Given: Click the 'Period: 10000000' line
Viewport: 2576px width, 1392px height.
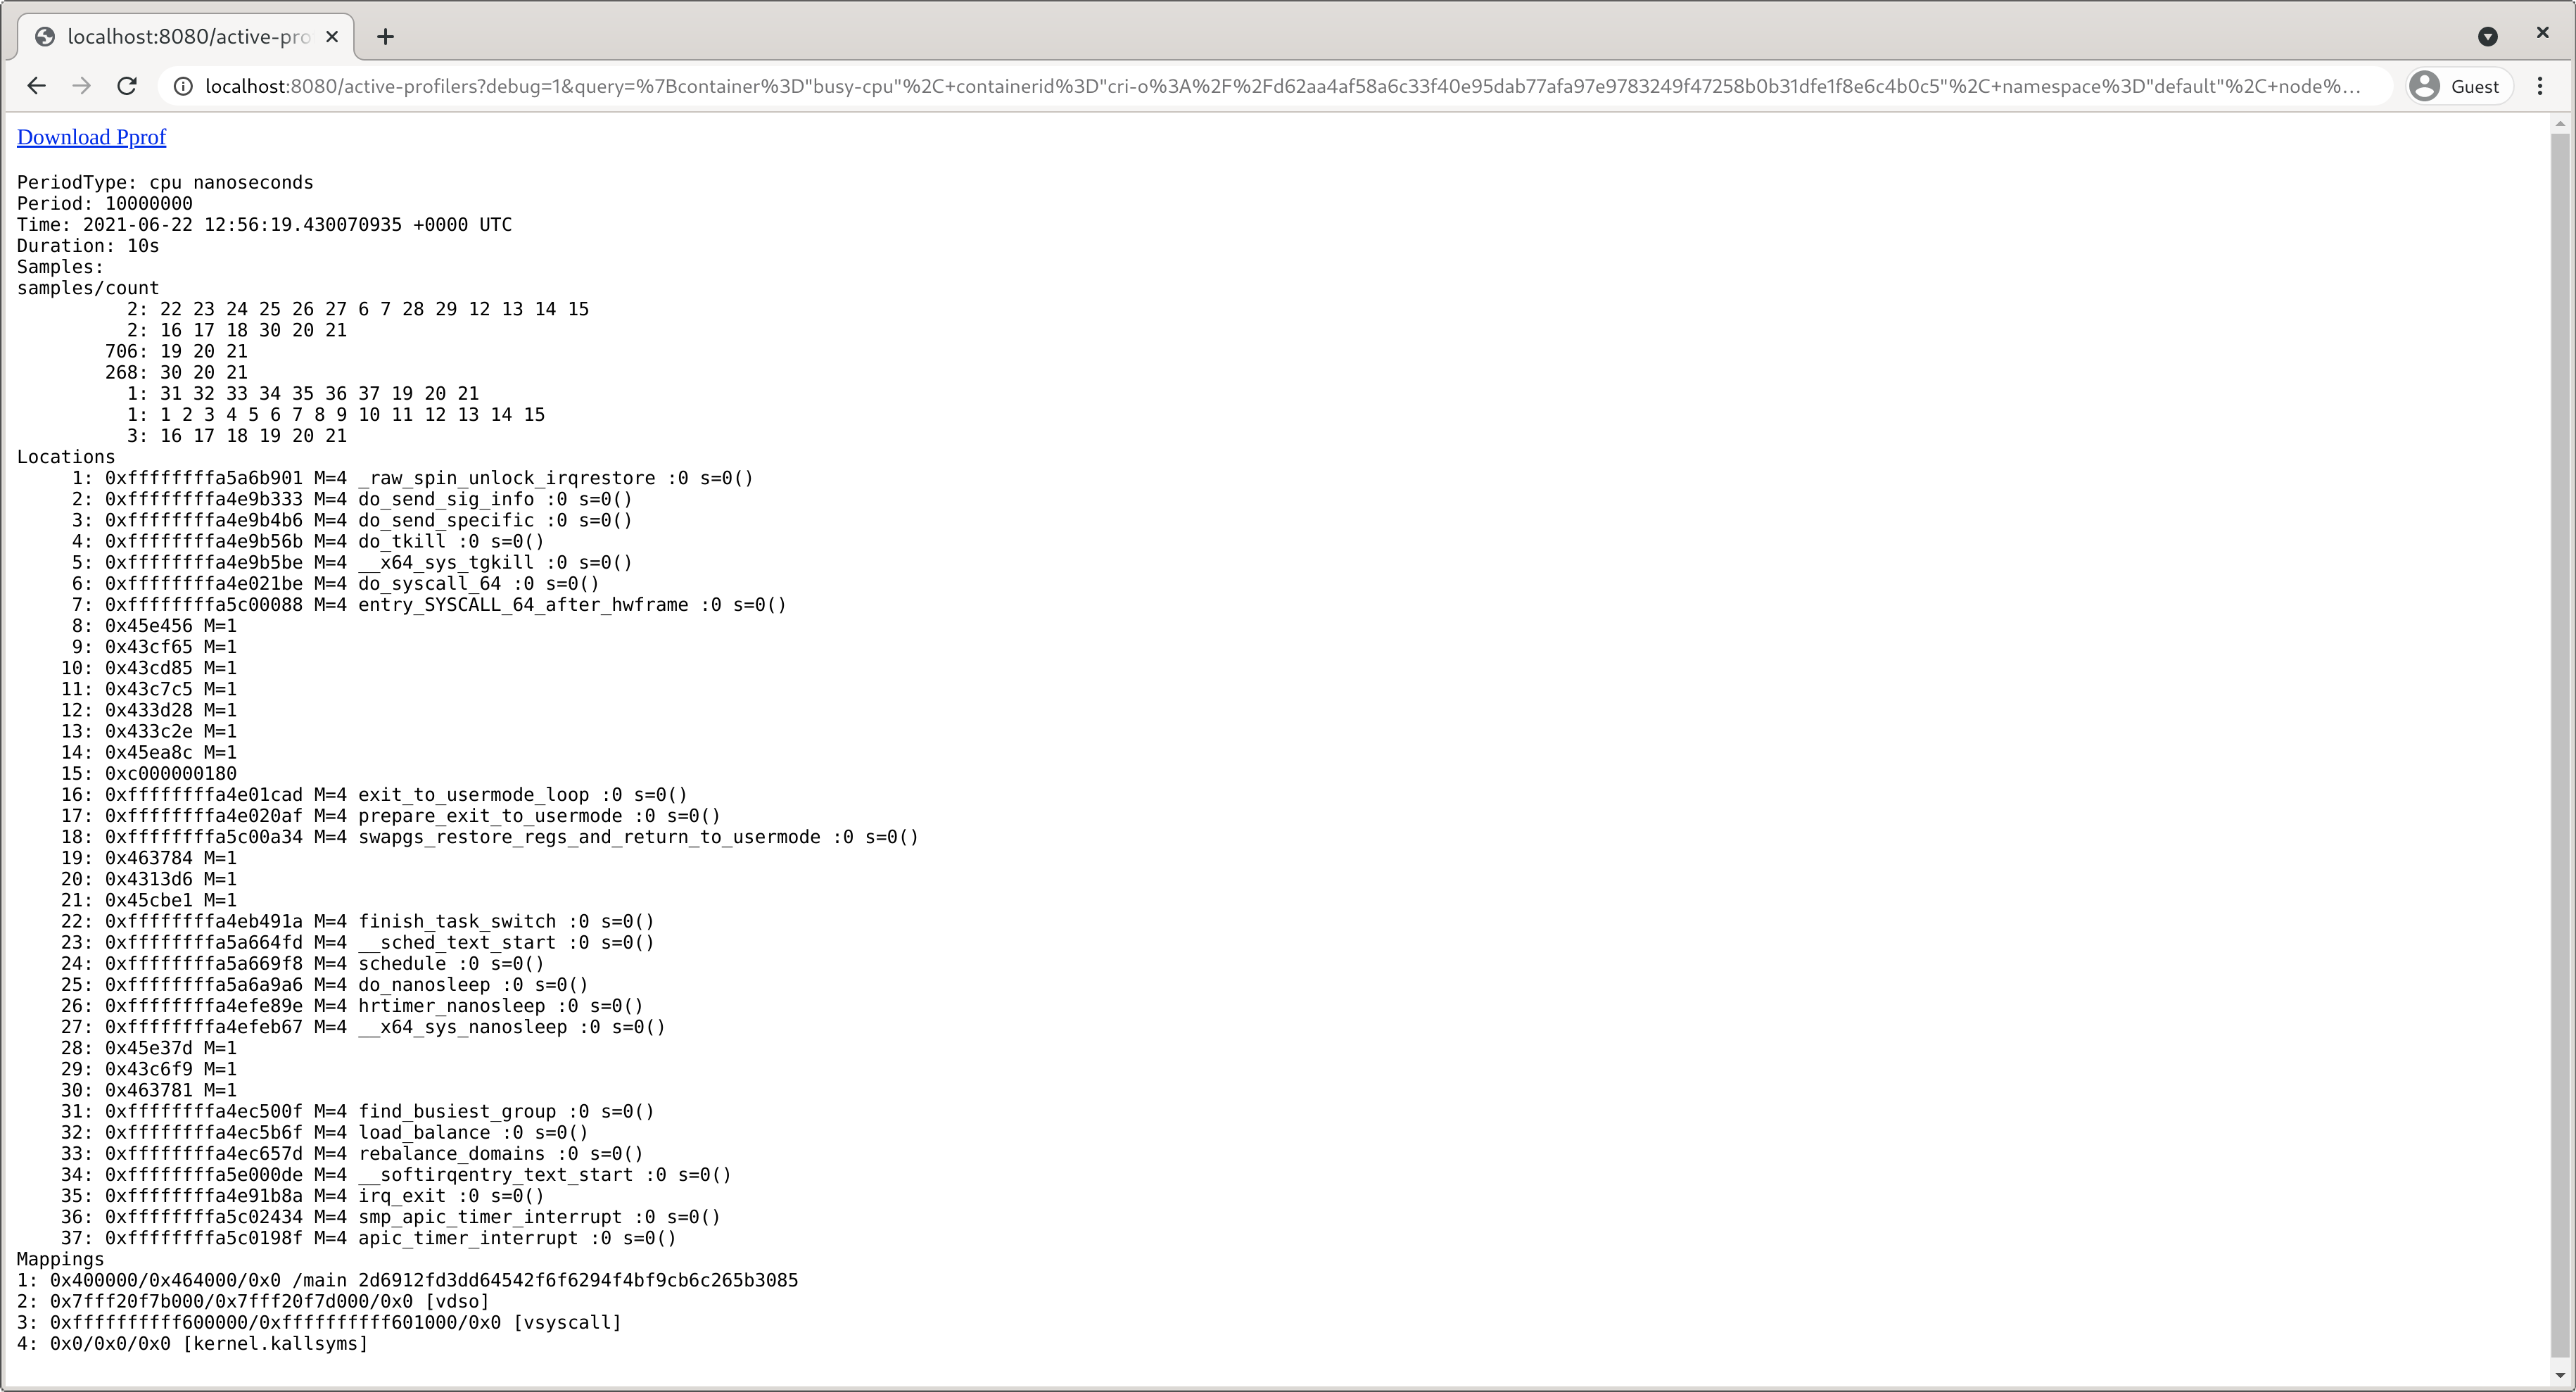Looking at the screenshot, I should pyautogui.click(x=105, y=203).
